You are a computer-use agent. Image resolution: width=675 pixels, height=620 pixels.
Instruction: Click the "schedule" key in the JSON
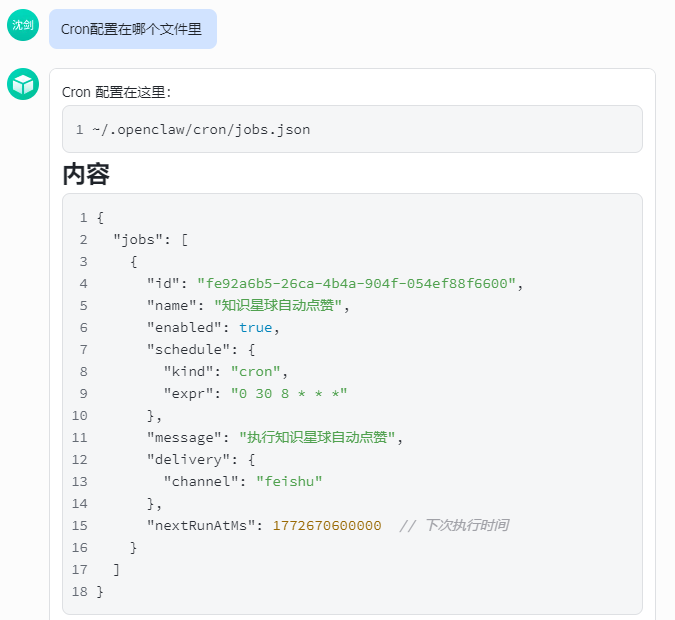click(188, 349)
